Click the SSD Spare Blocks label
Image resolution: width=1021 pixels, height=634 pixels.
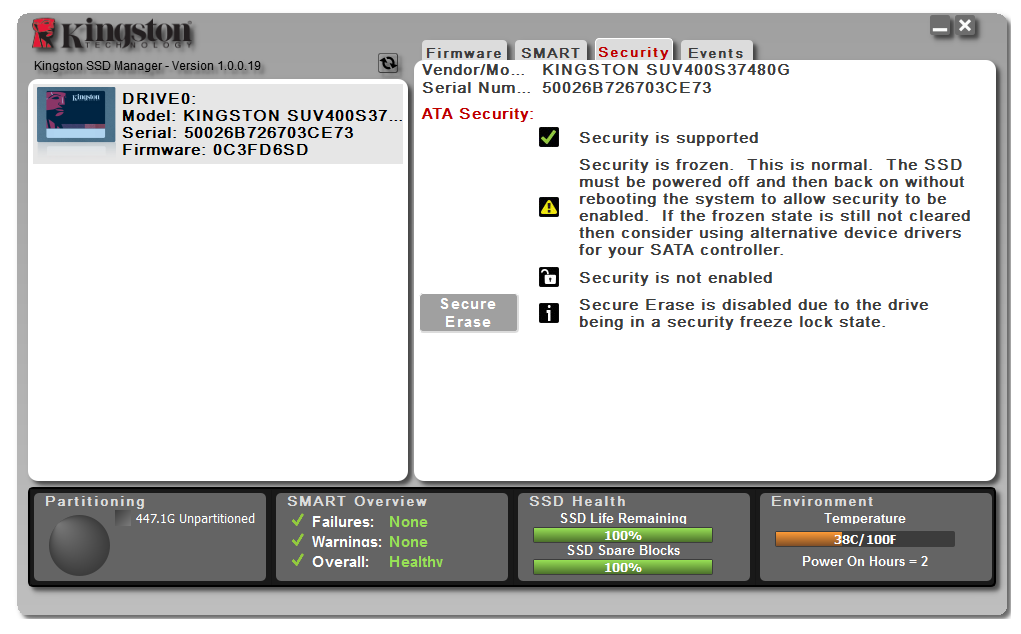tap(623, 551)
